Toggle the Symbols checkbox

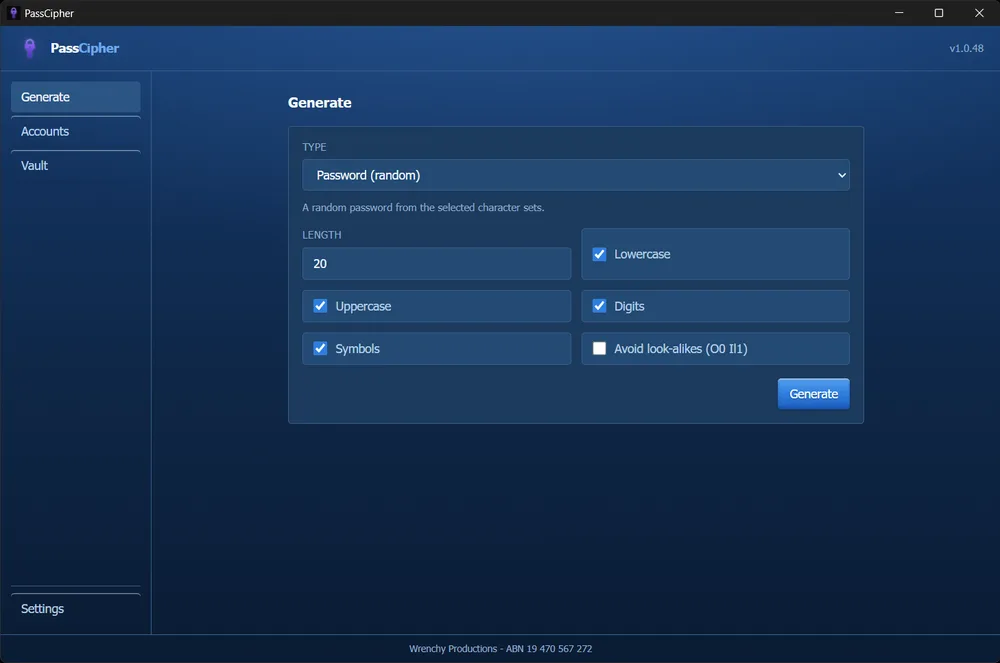pos(320,349)
